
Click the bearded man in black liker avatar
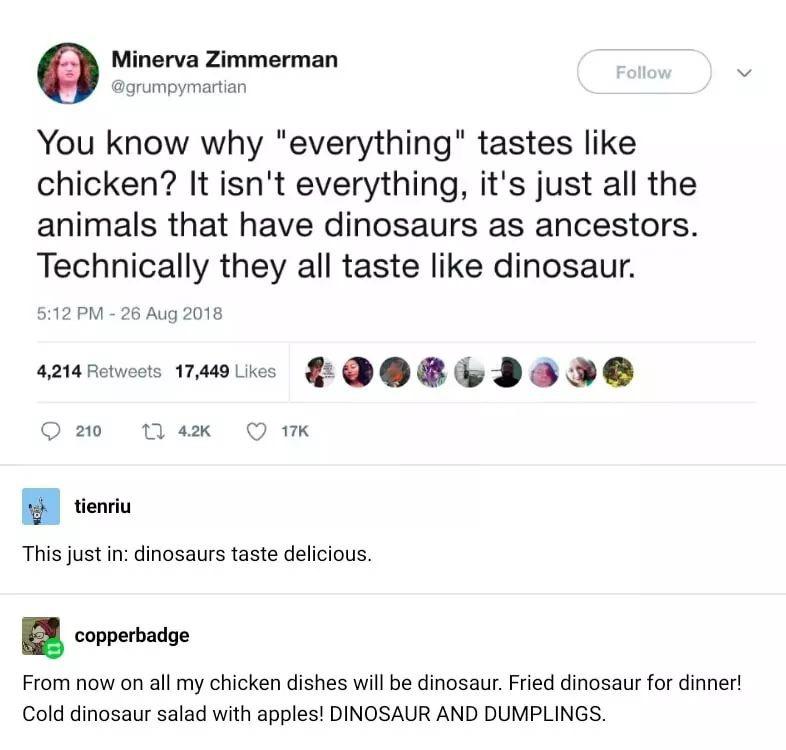point(506,372)
